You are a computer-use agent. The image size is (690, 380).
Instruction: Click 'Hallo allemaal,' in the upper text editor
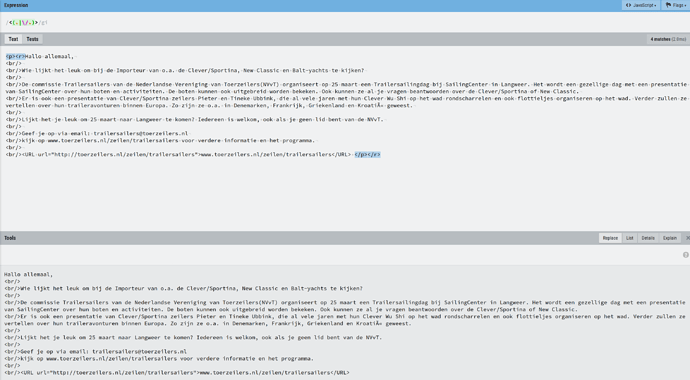click(x=49, y=56)
